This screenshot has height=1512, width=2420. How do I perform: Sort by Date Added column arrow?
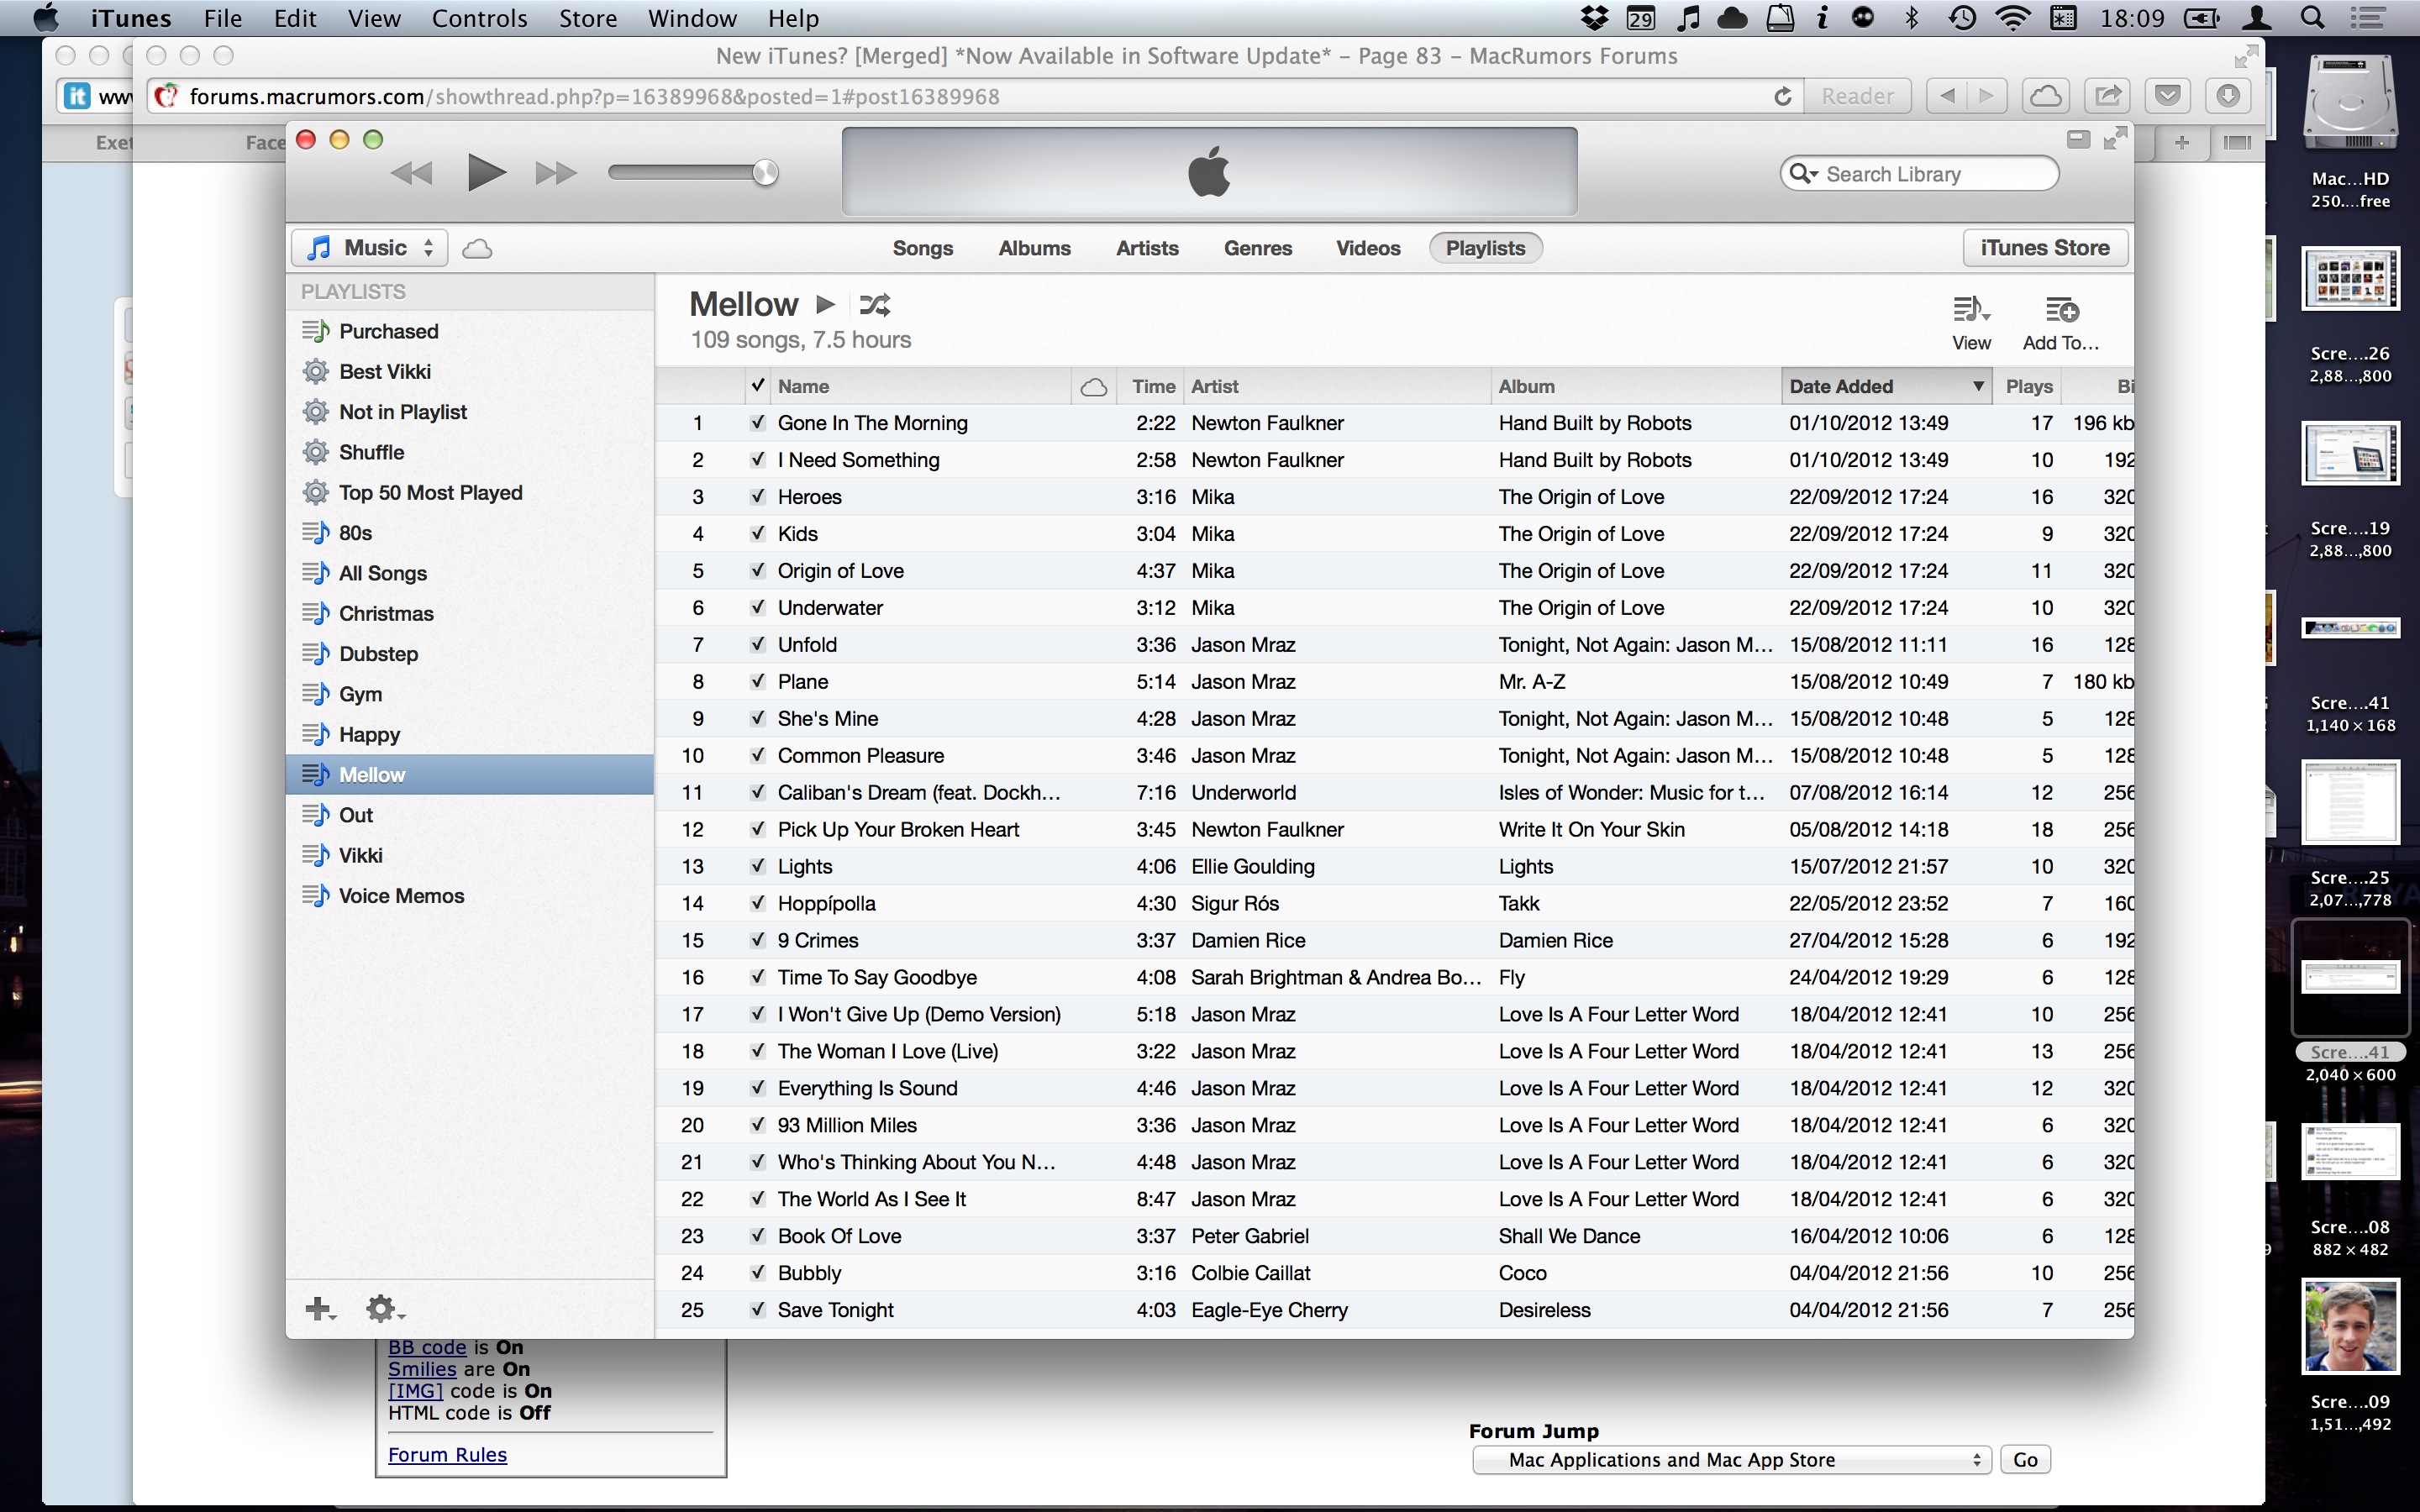click(x=1977, y=387)
